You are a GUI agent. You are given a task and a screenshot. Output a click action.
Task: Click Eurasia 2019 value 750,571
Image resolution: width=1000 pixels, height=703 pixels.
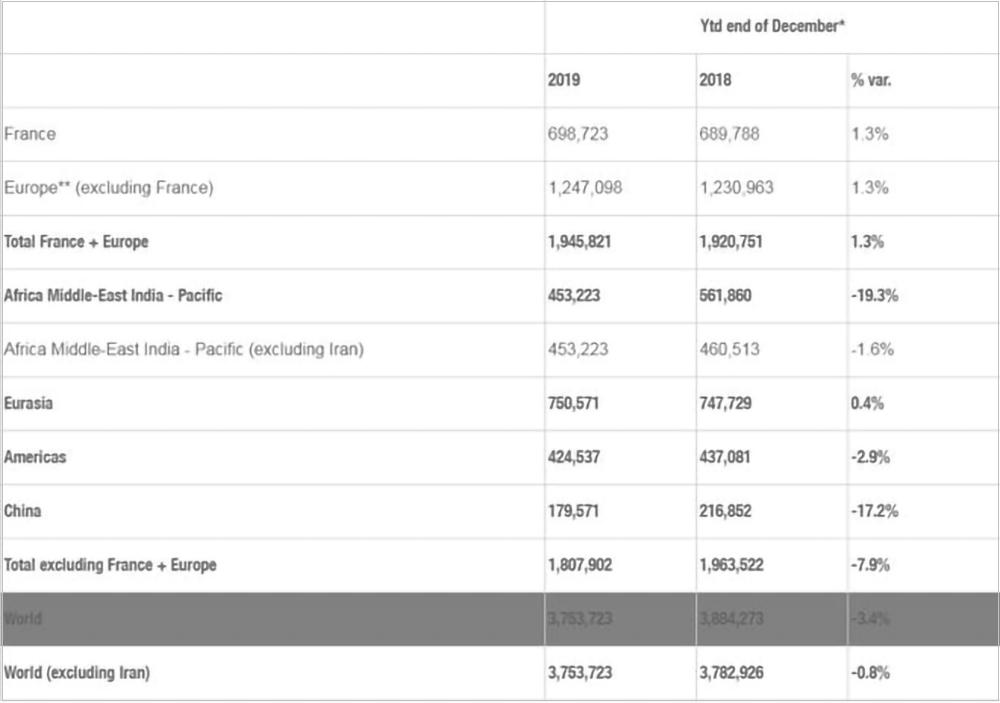574,404
